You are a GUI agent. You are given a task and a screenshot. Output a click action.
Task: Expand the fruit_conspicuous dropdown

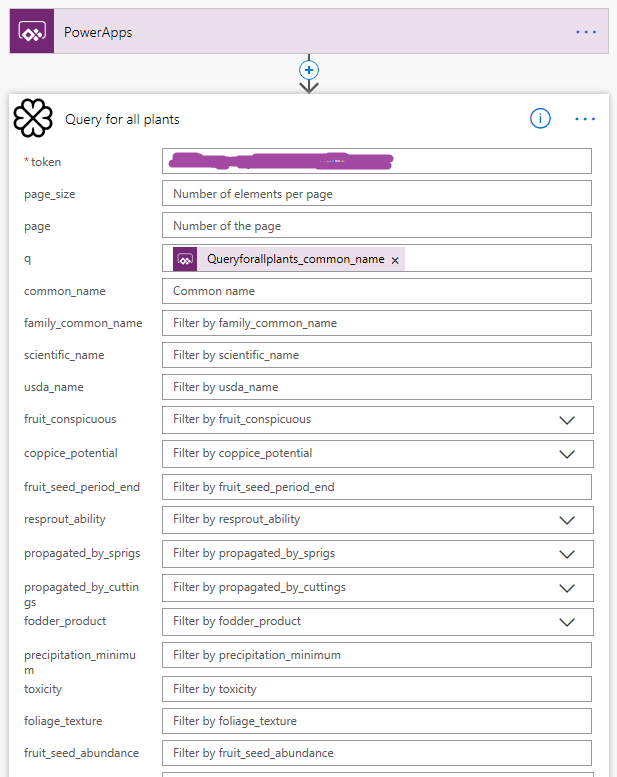(x=567, y=420)
